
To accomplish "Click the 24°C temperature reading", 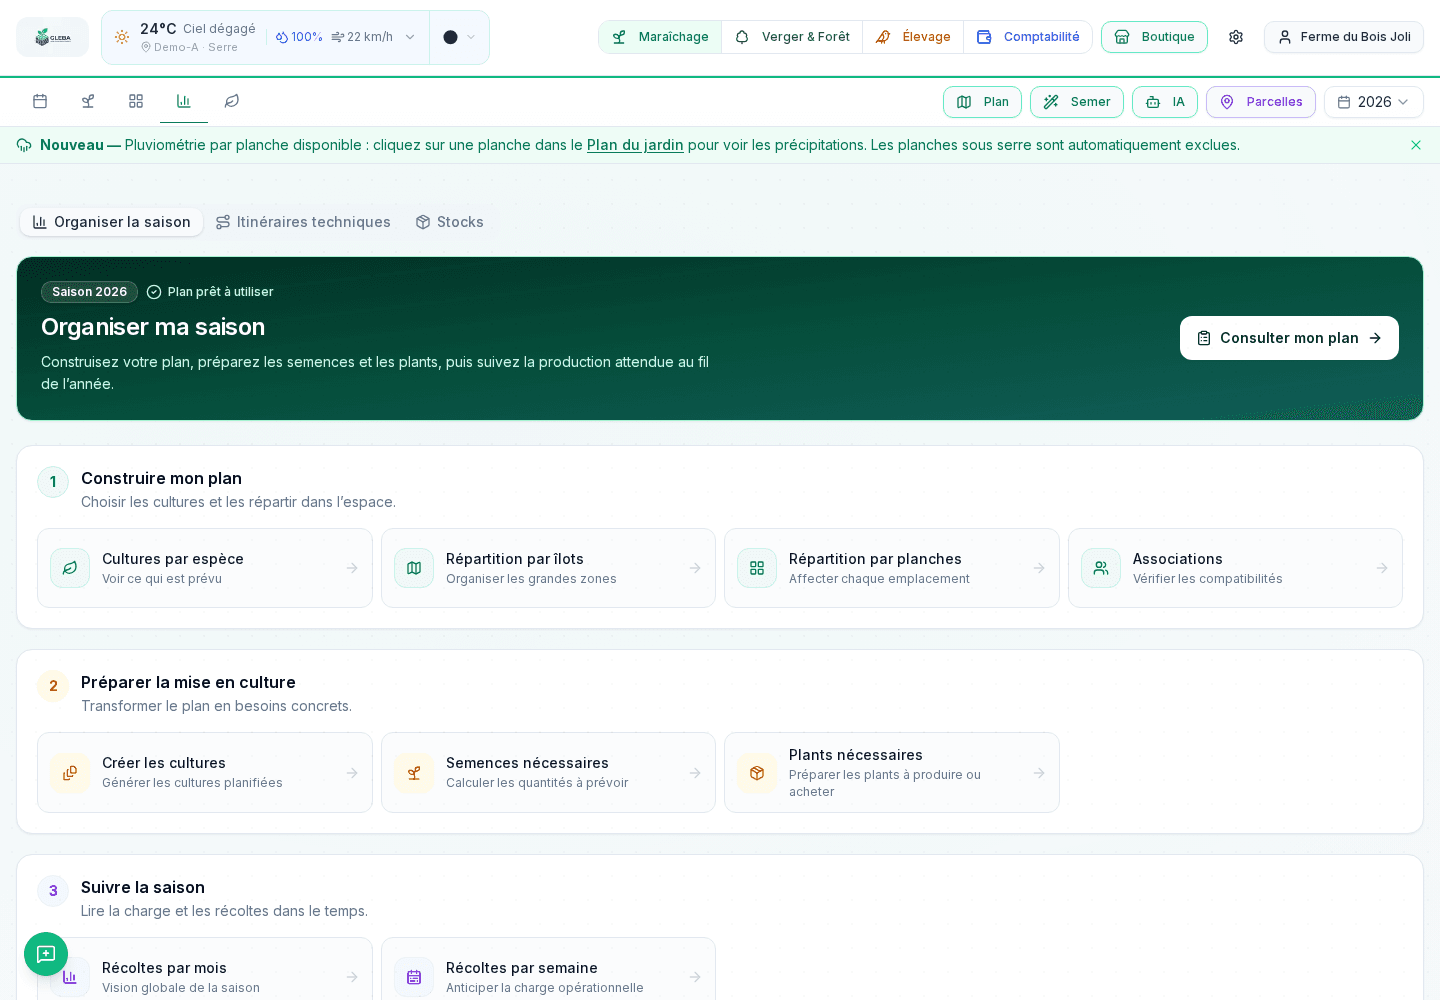I will click(158, 29).
